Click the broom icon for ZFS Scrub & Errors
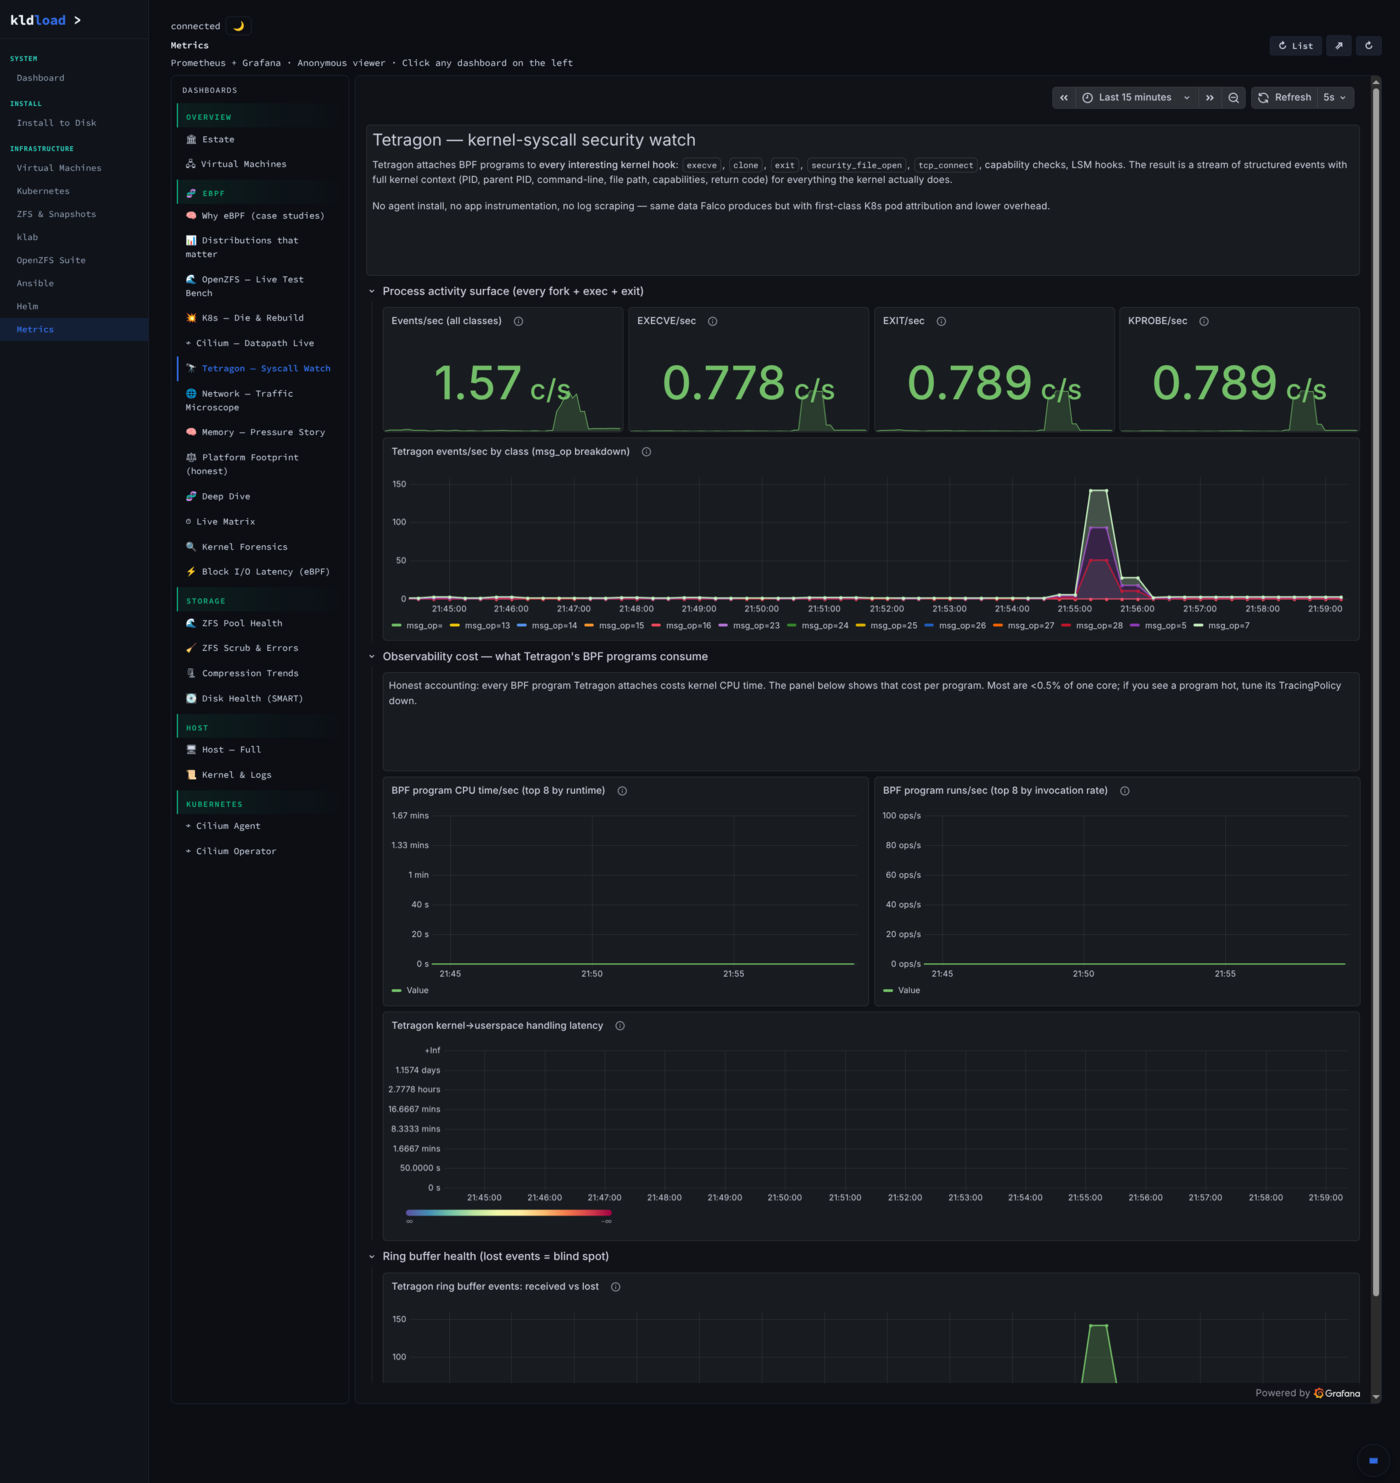The width and height of the screenshot is (1400, 1483). coord(191,649)
